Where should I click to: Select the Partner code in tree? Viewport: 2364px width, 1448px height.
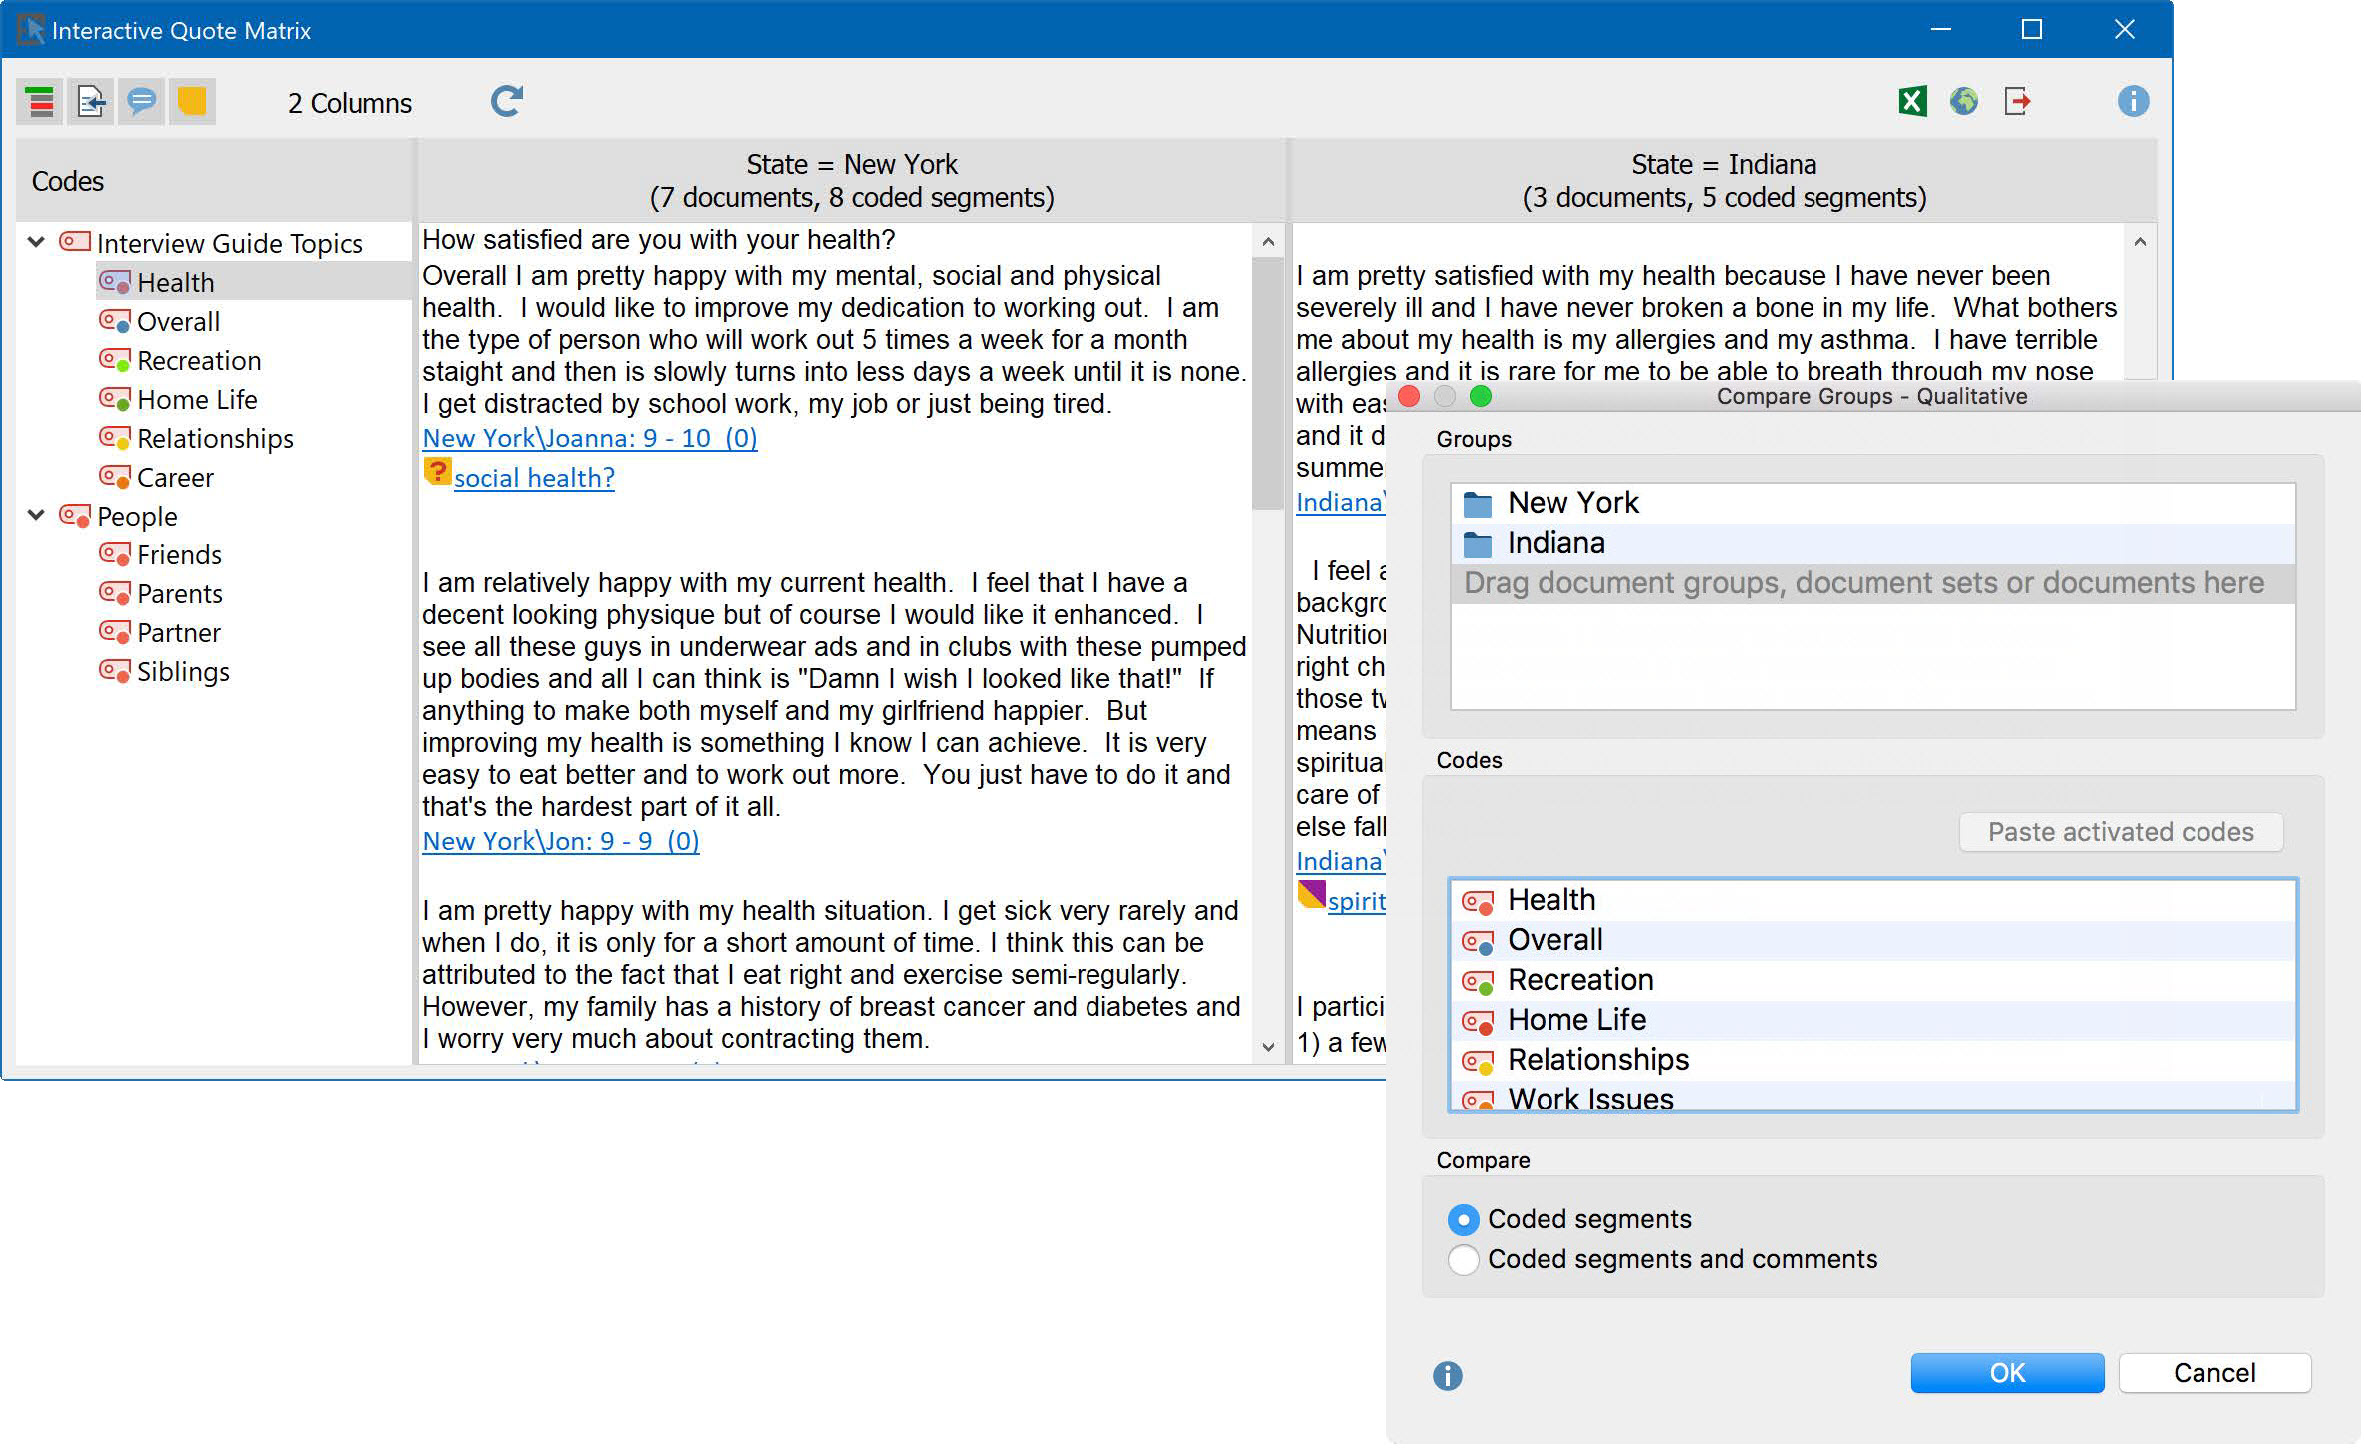[x=178, y=633]
